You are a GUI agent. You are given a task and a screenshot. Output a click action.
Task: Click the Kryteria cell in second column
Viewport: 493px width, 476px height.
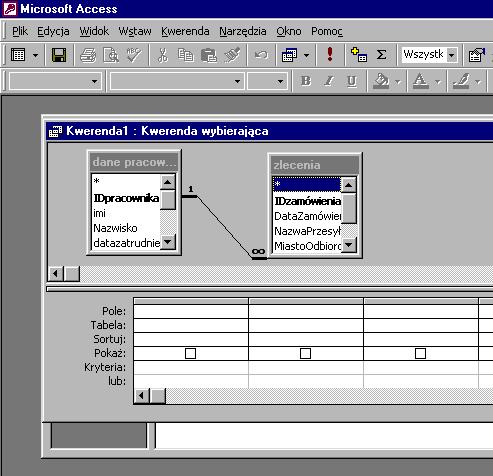[x=306, y=367]
